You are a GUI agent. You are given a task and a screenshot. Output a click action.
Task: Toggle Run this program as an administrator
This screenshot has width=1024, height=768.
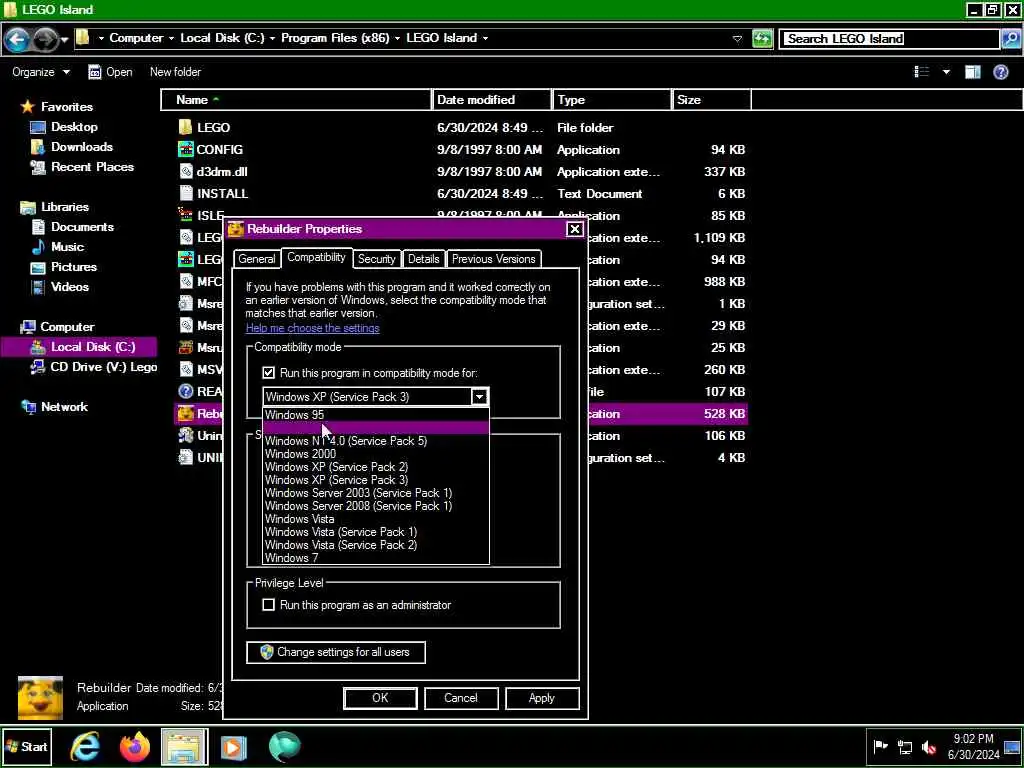tap(268, 605)
